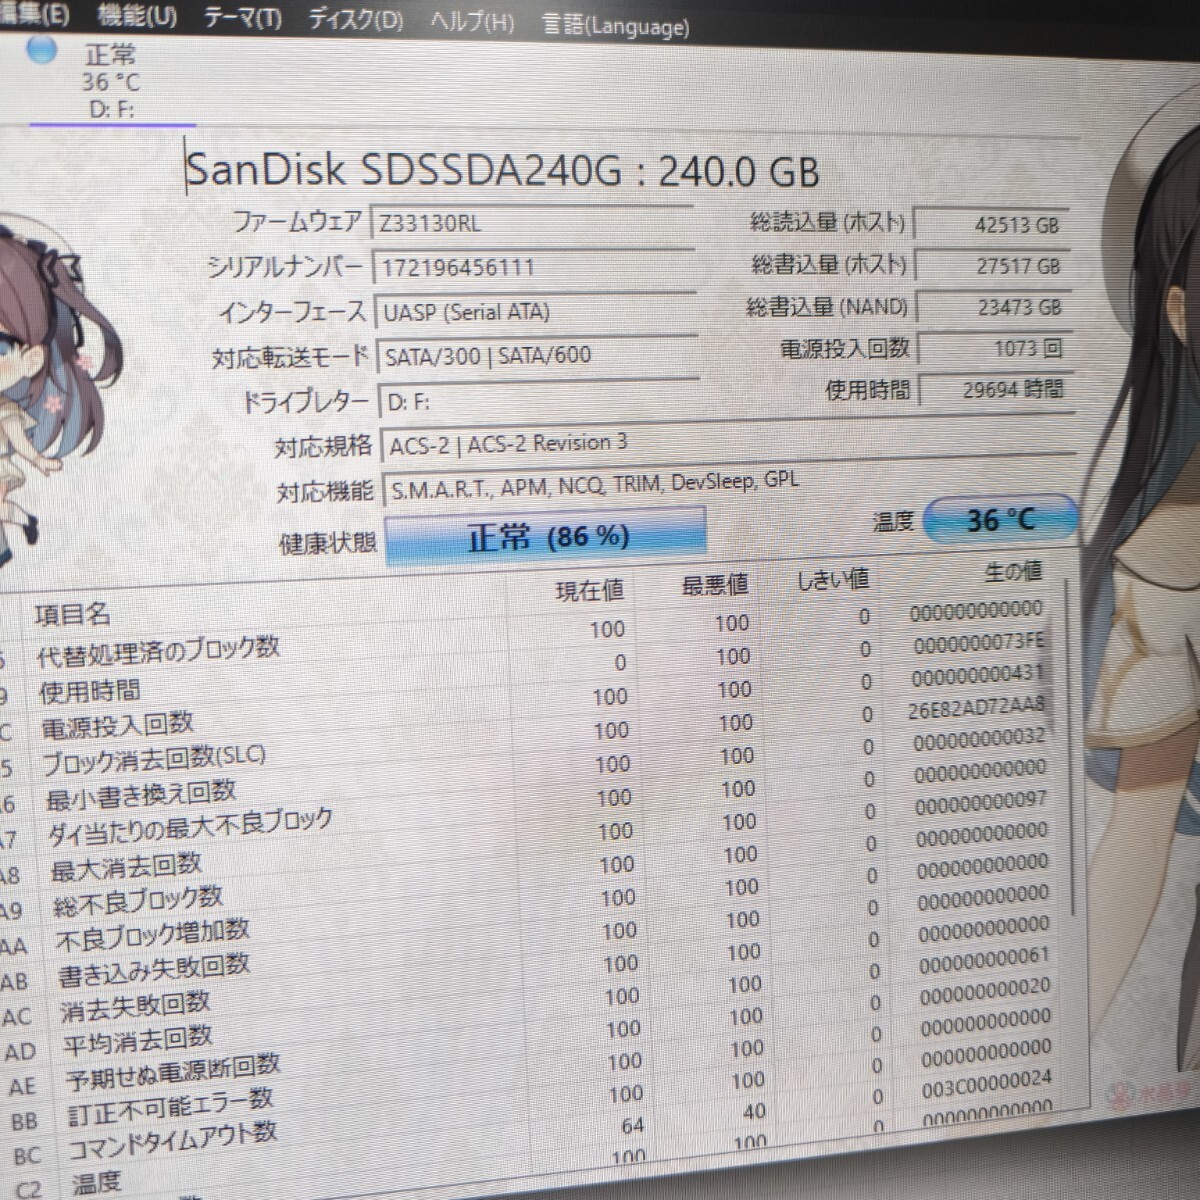The image size is (1200, 1200).
Task: Click the firmware field Z33130RL
Action: click(532, 223)
